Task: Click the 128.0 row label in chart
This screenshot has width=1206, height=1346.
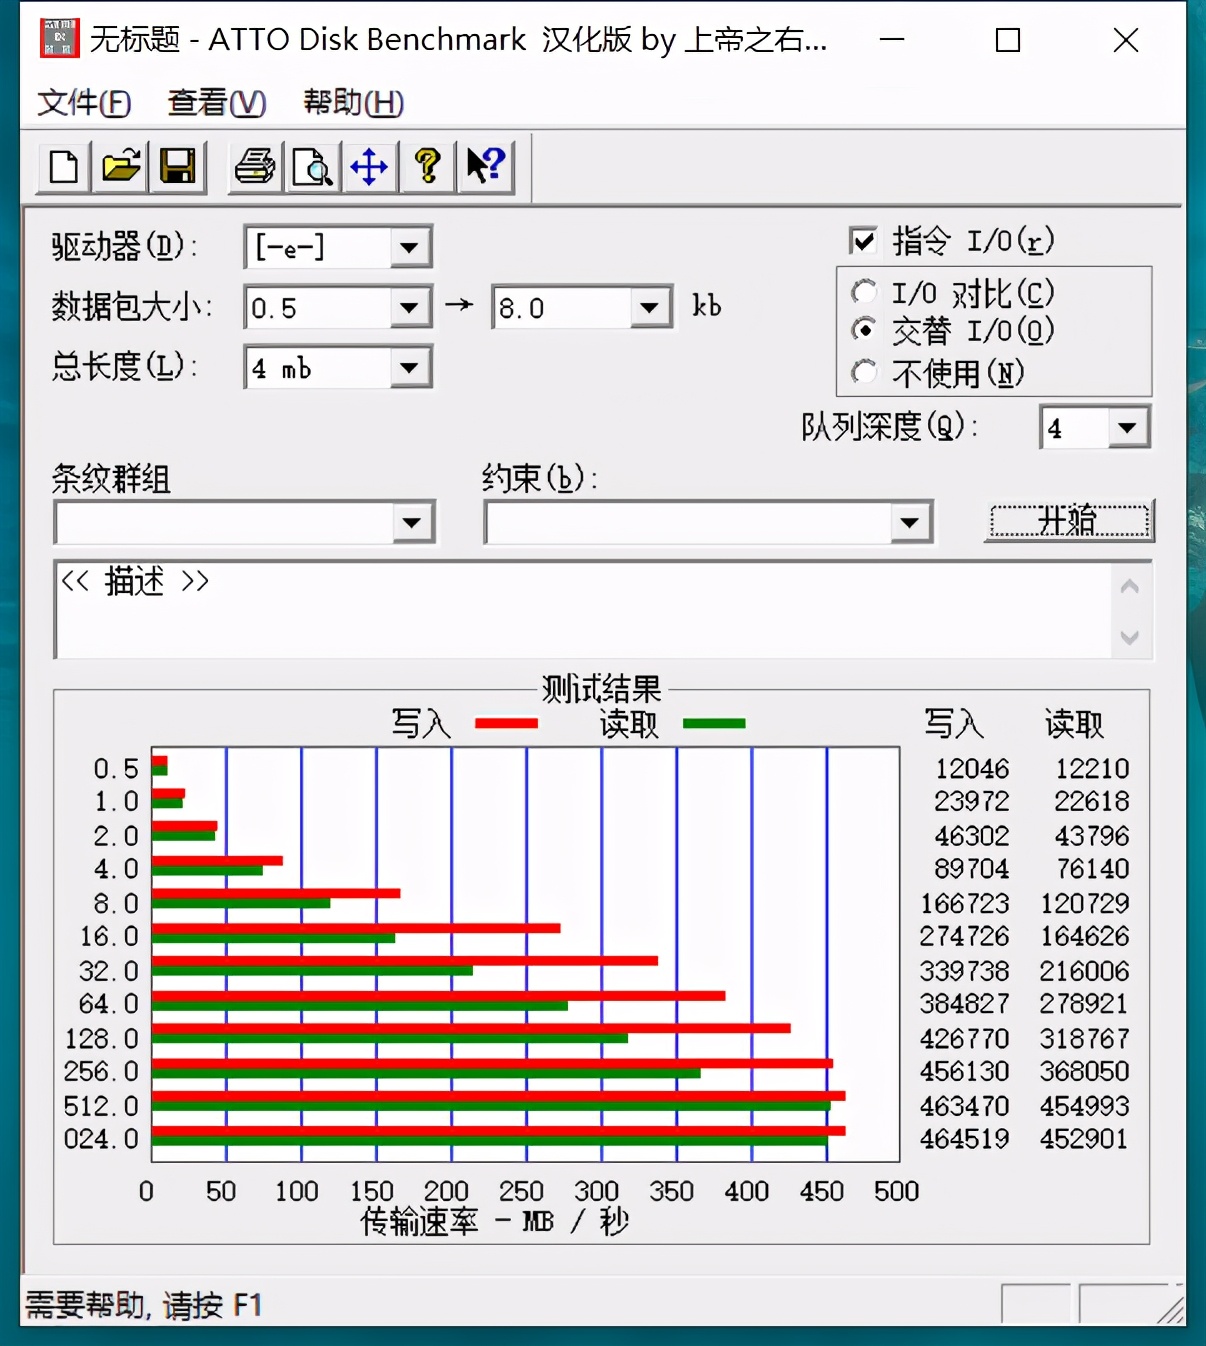Action: click(x=101, y=1038)
